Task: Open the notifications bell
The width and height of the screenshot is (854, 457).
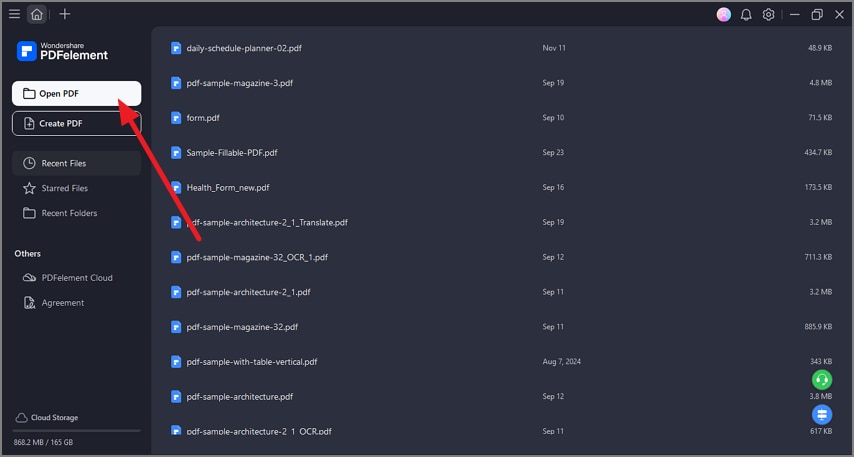Action: coord(746,14)
